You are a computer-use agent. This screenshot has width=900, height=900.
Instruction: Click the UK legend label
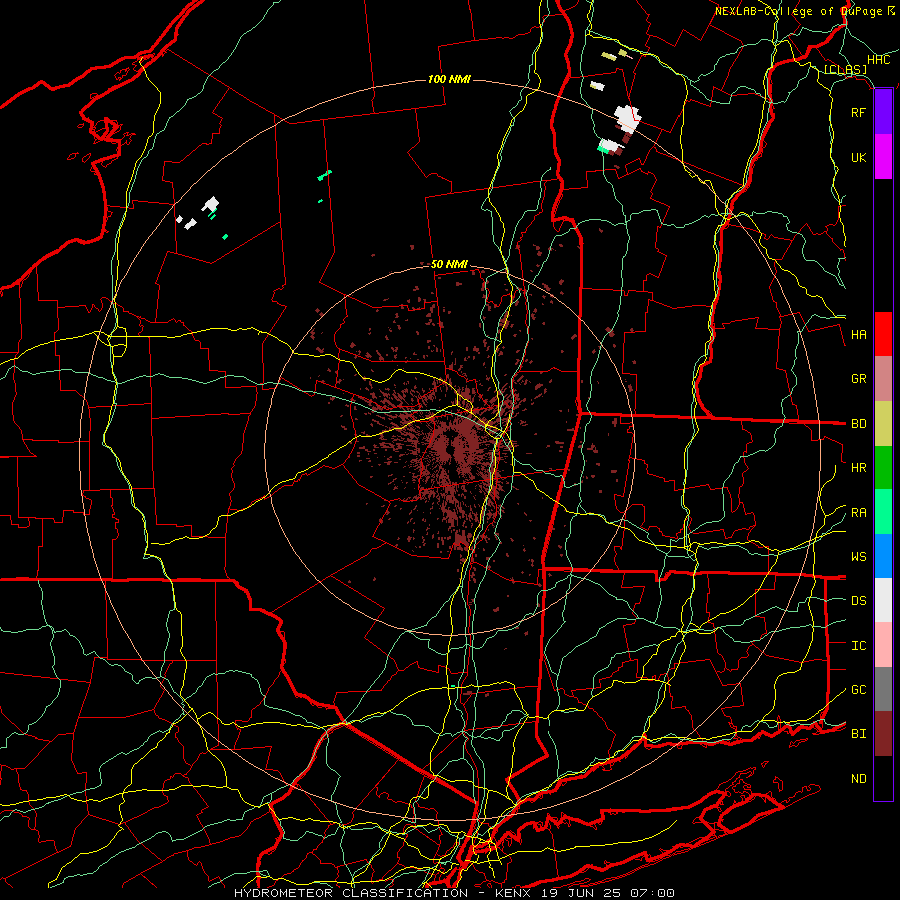coord(858,157)
